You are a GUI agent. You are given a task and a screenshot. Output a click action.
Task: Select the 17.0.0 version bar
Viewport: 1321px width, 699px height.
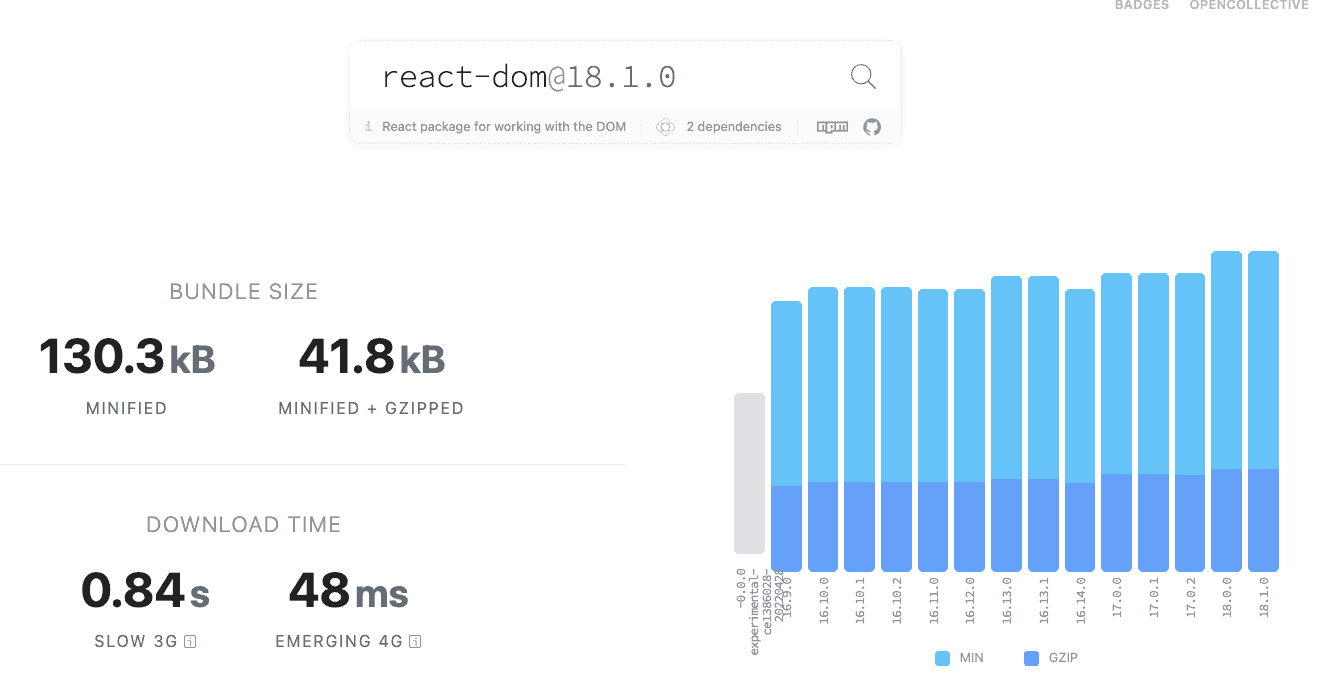point(1117,421)
